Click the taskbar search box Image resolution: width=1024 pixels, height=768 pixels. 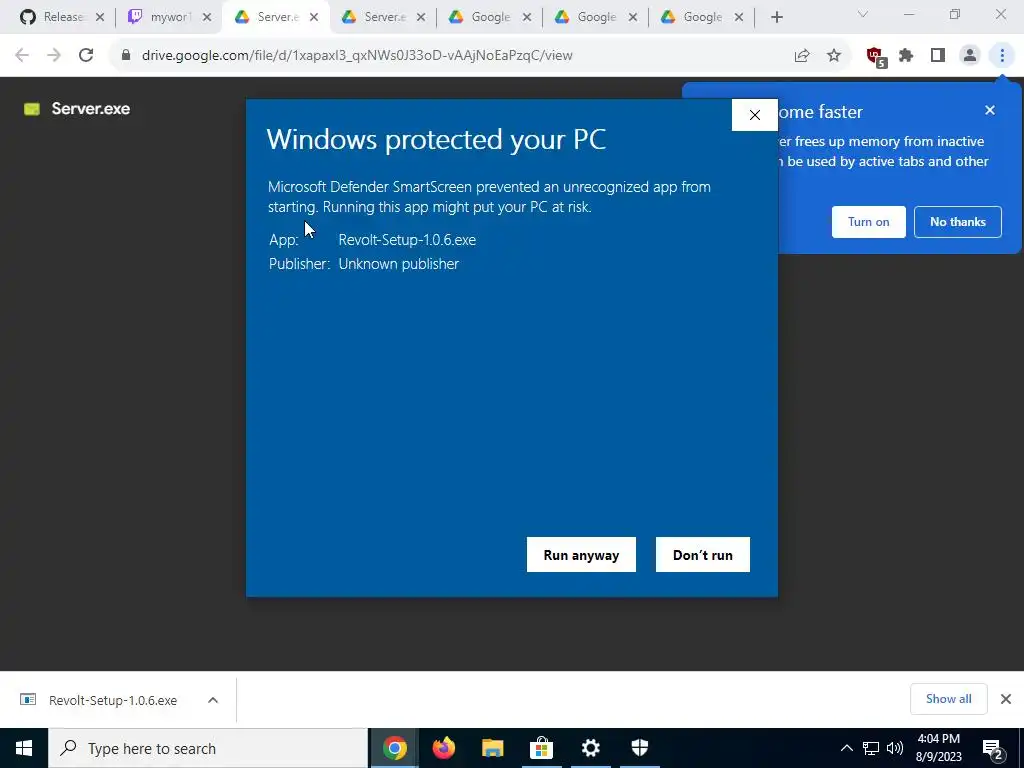pyautogui.click(x=208, y=748)
